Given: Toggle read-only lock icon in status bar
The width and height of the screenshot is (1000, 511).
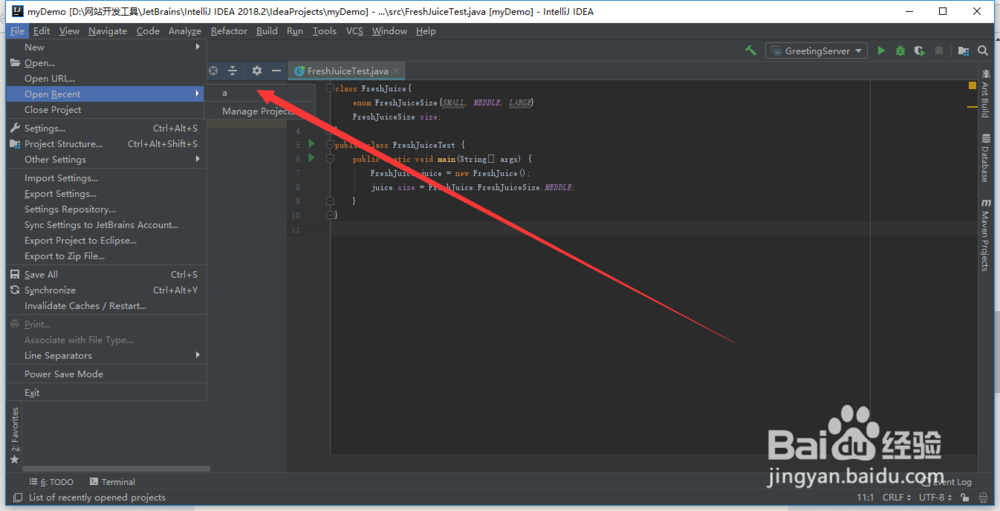Looking at the screenshot, I should tap(965, 498).
